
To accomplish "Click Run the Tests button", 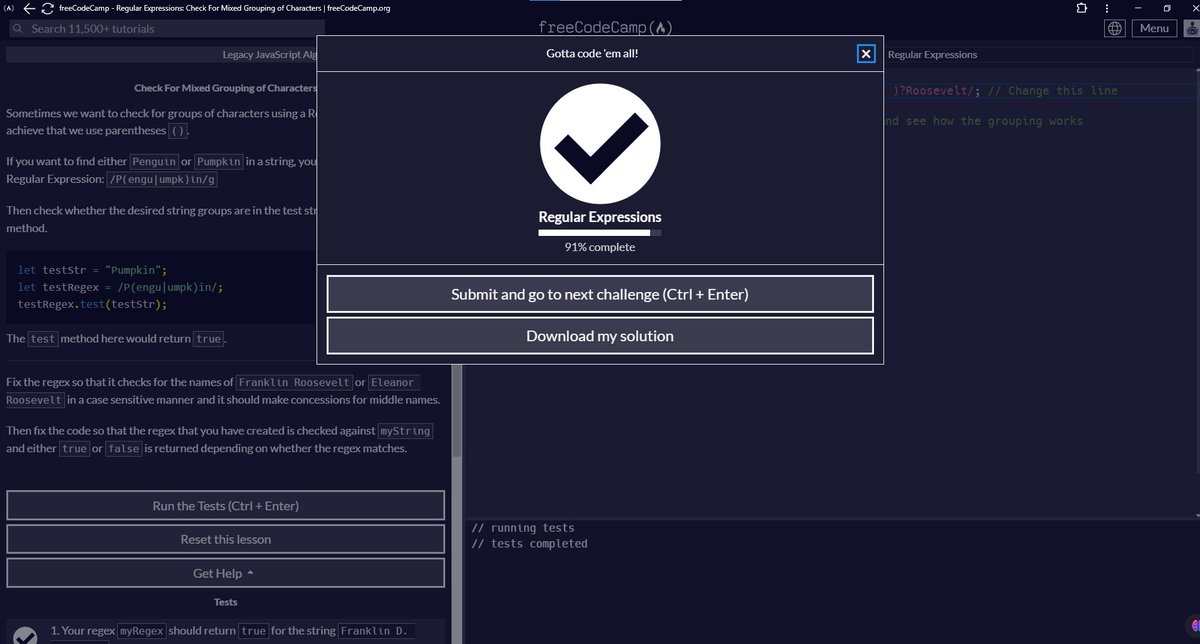I will point(225,505).
